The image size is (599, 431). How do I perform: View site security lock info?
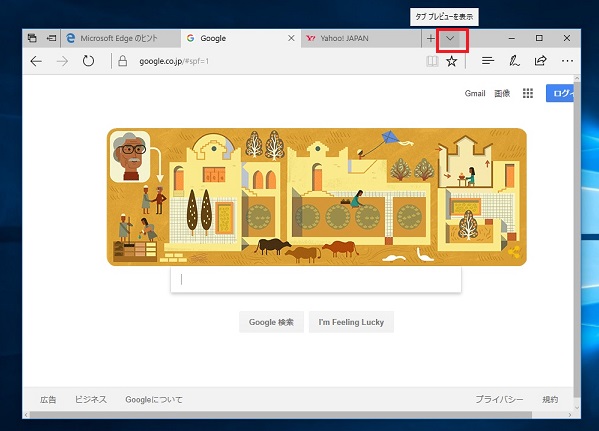(123, 61)
